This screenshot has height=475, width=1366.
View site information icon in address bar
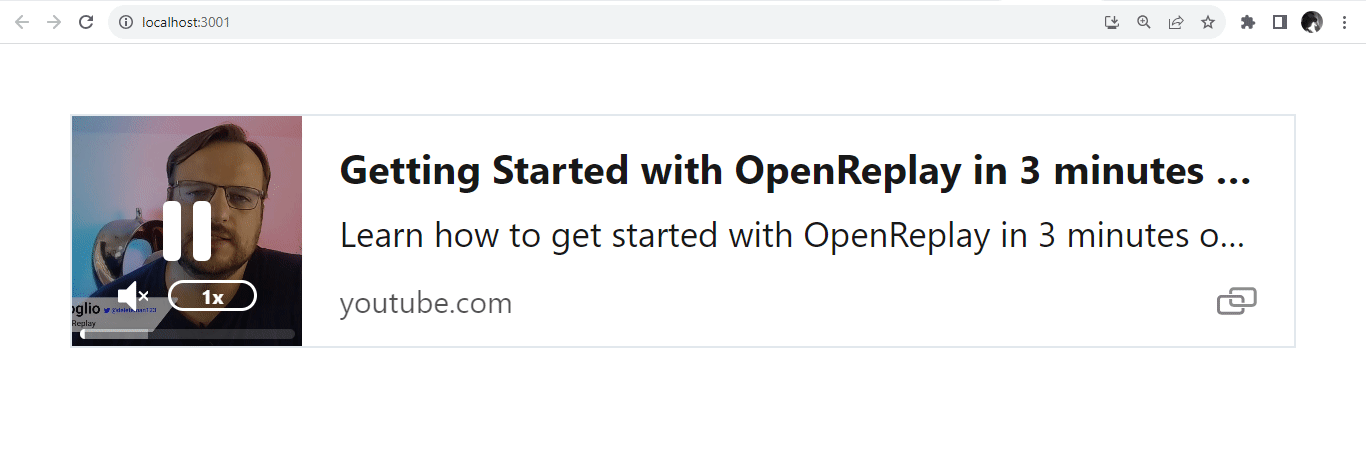pos(126,22)
